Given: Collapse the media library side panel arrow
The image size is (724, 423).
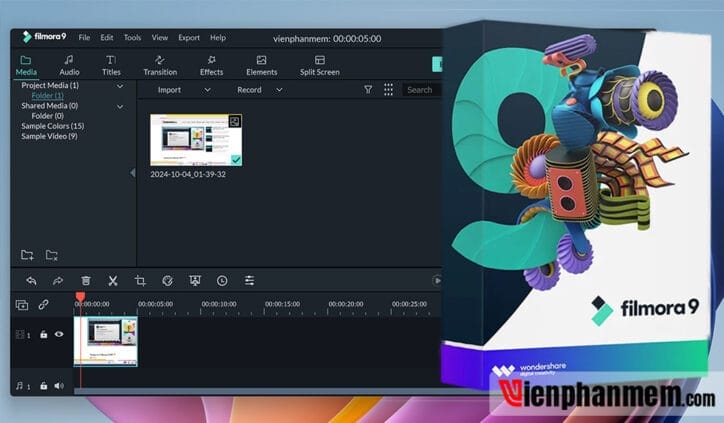Looking at the screenshot, I should click(x=133, y=173).
